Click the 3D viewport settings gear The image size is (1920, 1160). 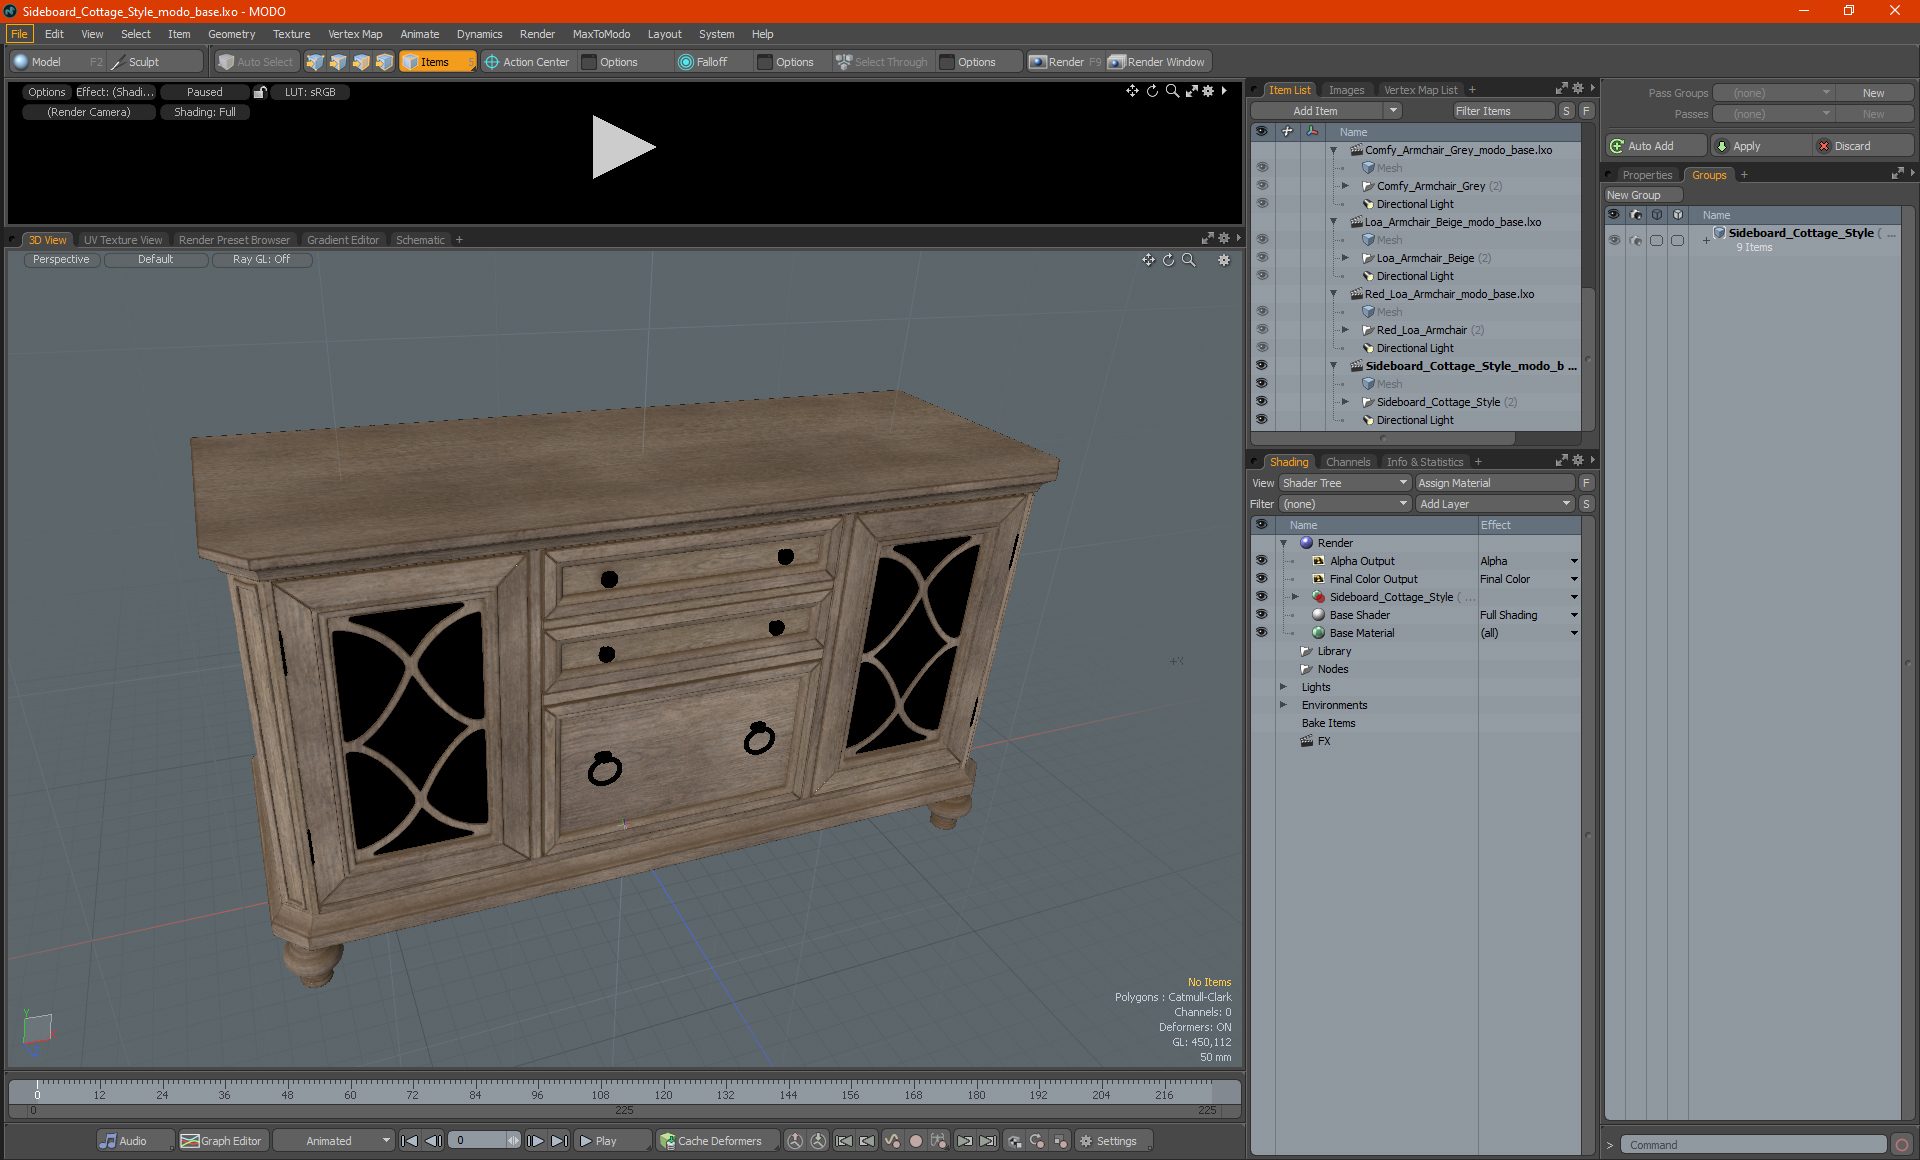click(x=1223, y=260)
